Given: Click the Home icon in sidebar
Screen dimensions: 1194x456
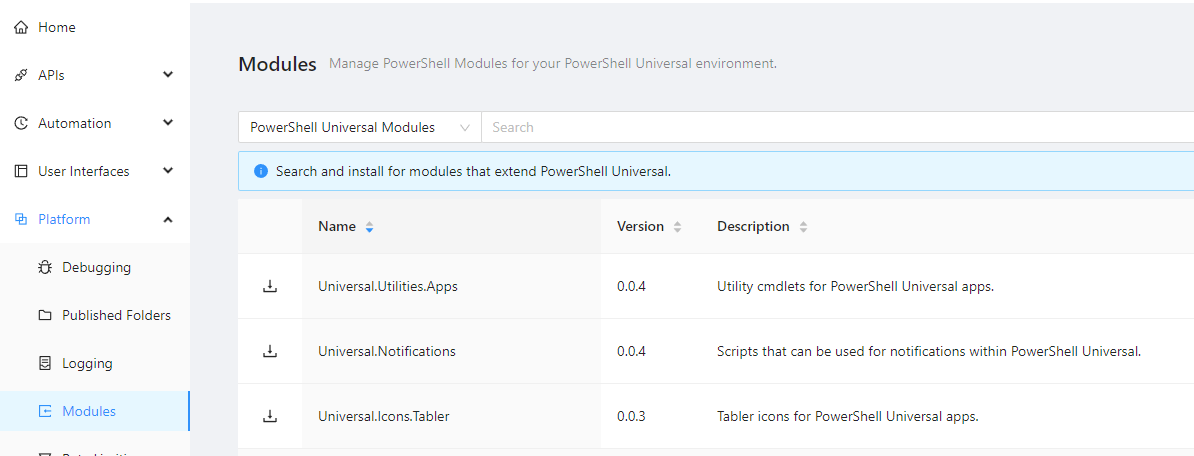Looking at the screenshot, I should [21, 27].
